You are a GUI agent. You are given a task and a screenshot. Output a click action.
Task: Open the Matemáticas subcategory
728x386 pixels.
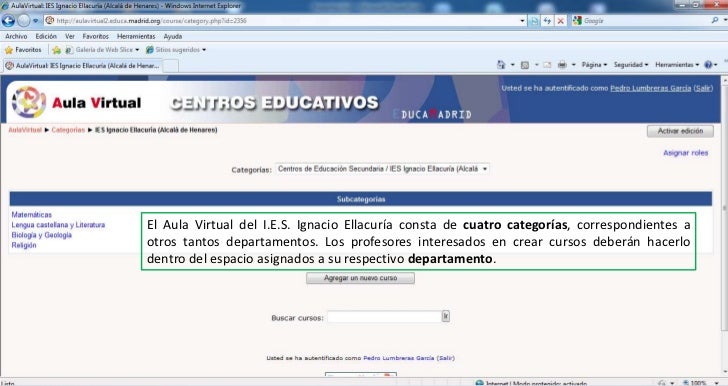tap(32, 215)
